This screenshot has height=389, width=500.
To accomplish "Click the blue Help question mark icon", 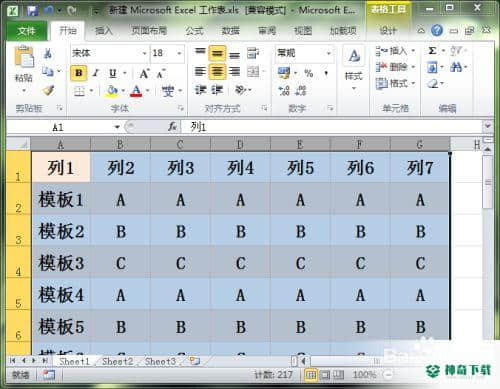I will coord(437,31).
